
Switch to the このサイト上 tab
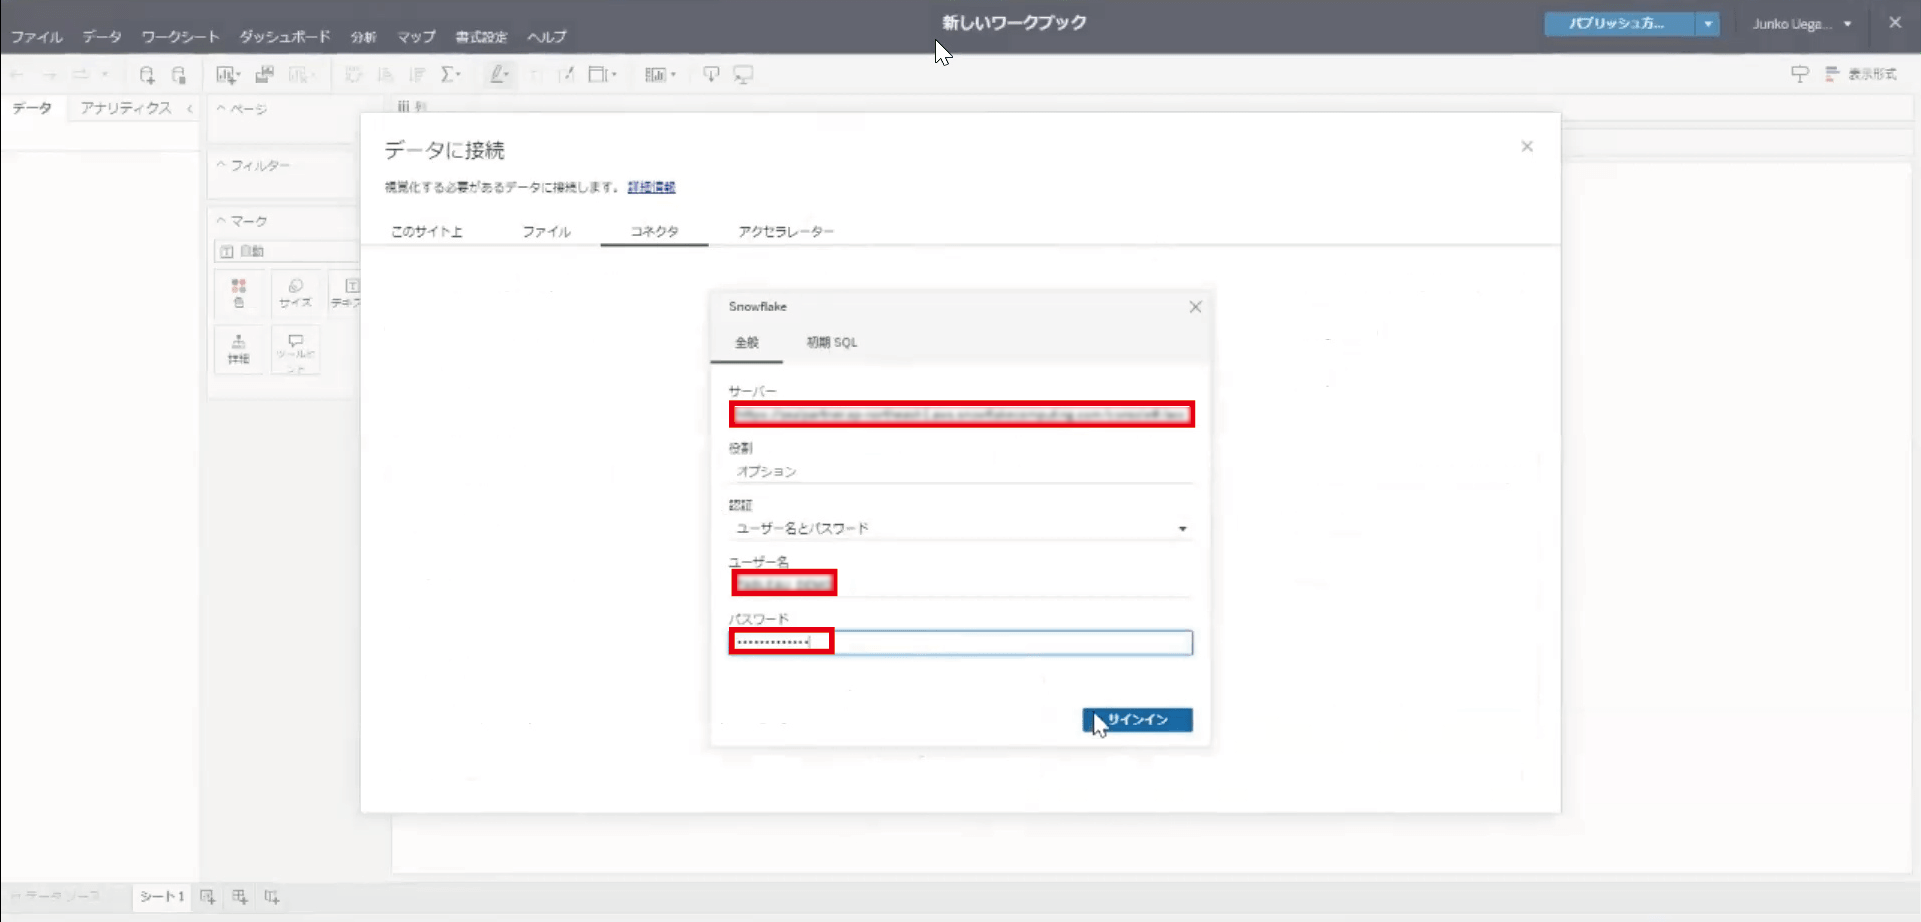[x=427, y=231]
